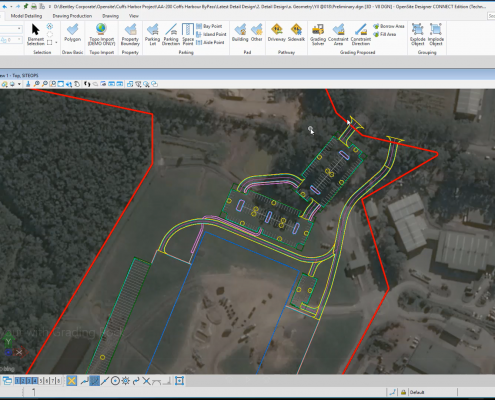This screenshot has height=400, width=495.
Task: Run the Grading Solver
Action: [318, 35]
